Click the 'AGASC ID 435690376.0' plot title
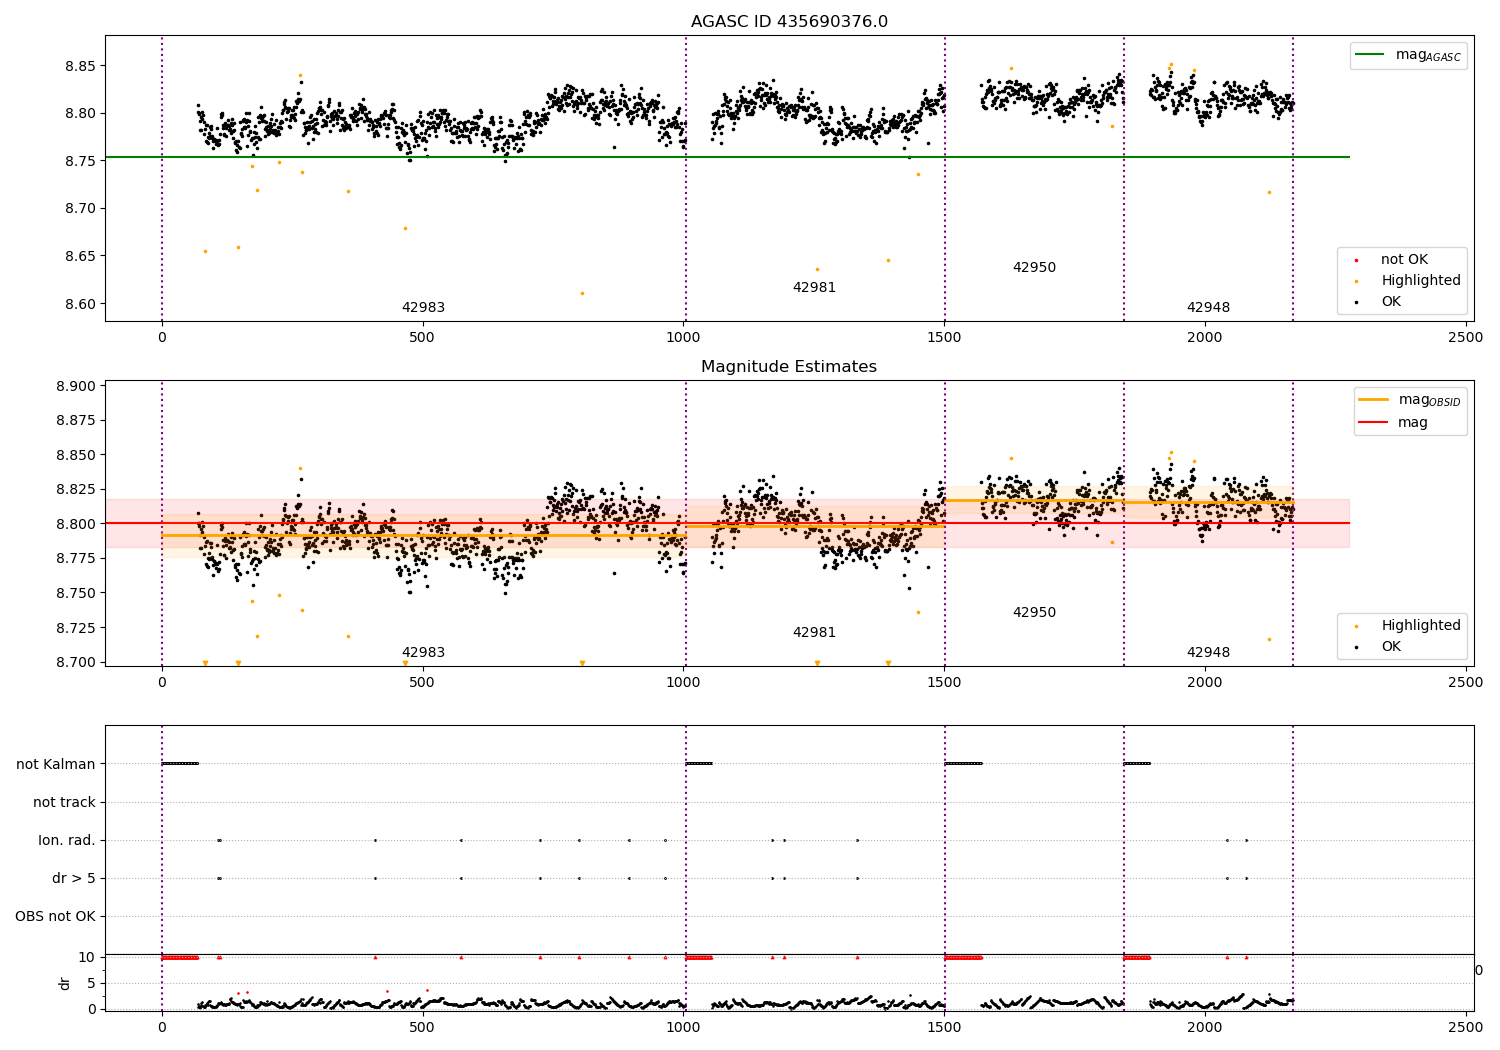This screenshot has width=1500, height=1050. (789, 22)
